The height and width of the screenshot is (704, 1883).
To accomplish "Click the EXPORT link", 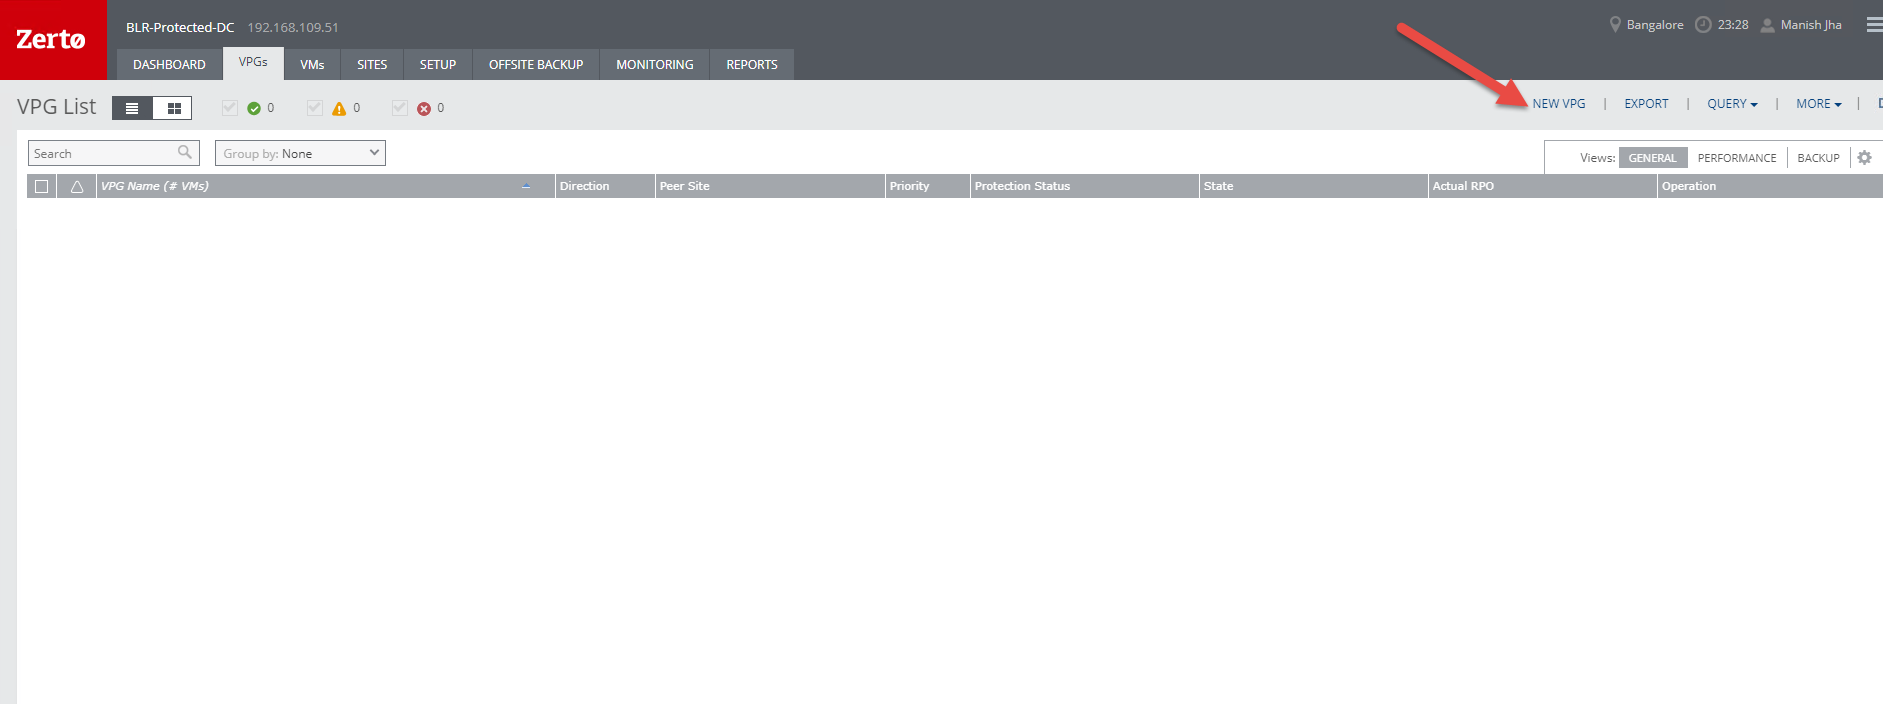I will pos(1646,104).
